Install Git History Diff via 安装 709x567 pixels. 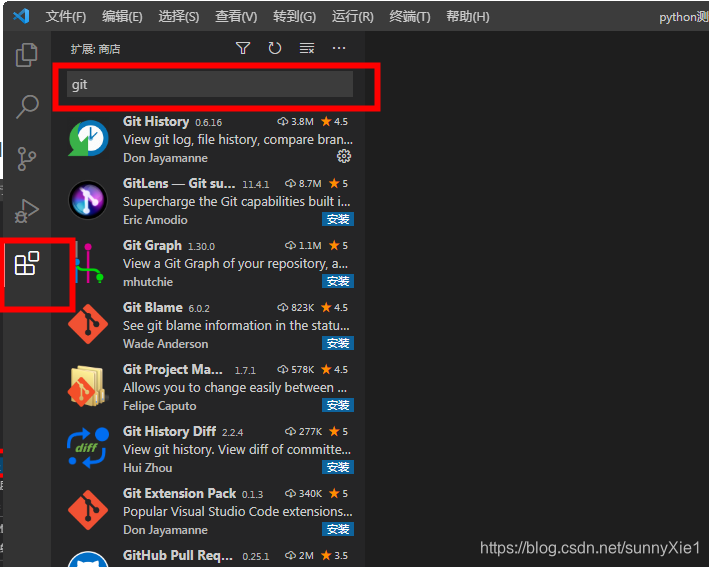point(338,467)
